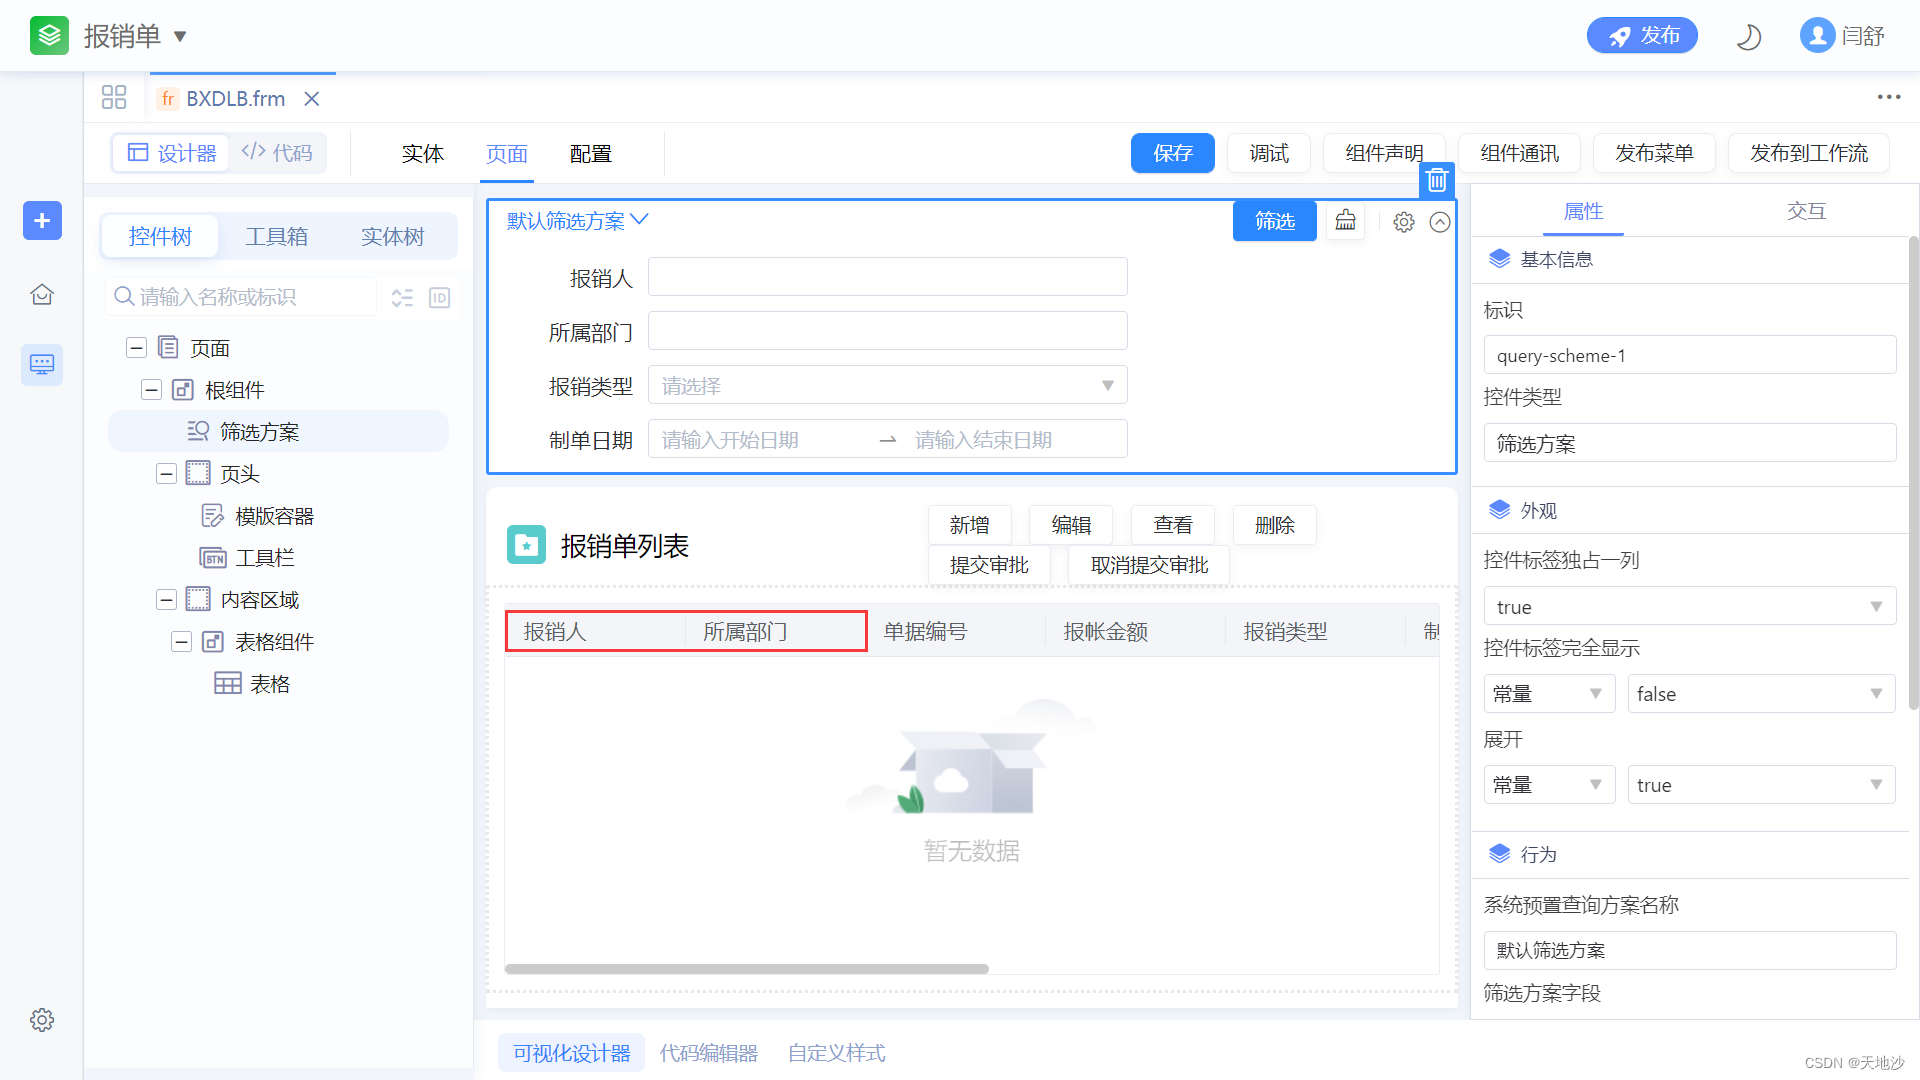Viewport: 1920px width, 1080px height.
Task: Open 控件标签独占一列 true dropdown
Action: [1689, 607]
